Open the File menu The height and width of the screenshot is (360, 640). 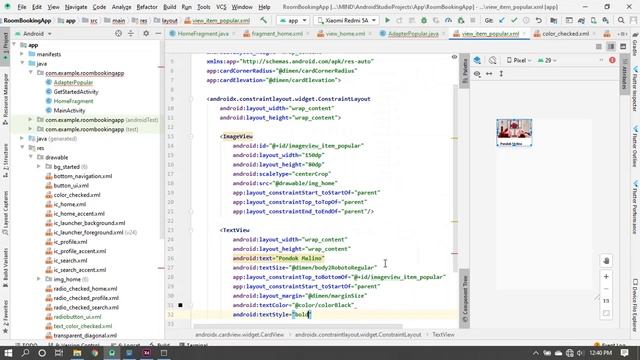click(x=22, y=7)
